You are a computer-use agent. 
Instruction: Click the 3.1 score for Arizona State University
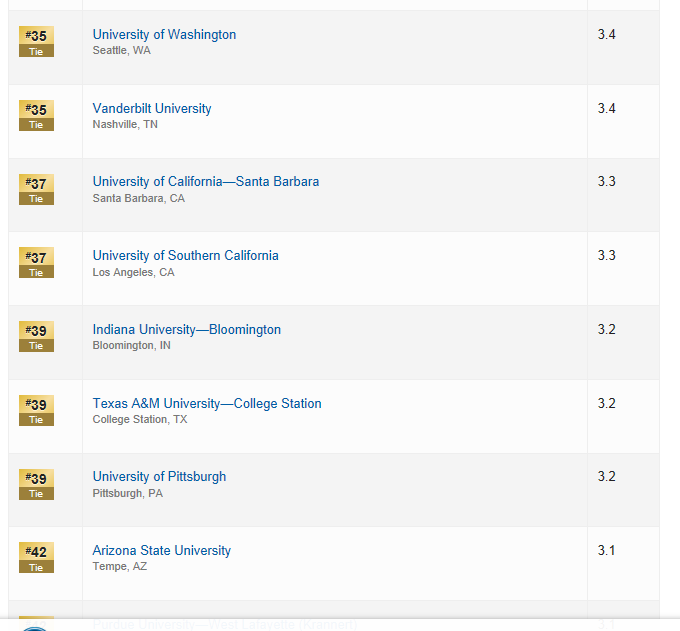(606, 550)
